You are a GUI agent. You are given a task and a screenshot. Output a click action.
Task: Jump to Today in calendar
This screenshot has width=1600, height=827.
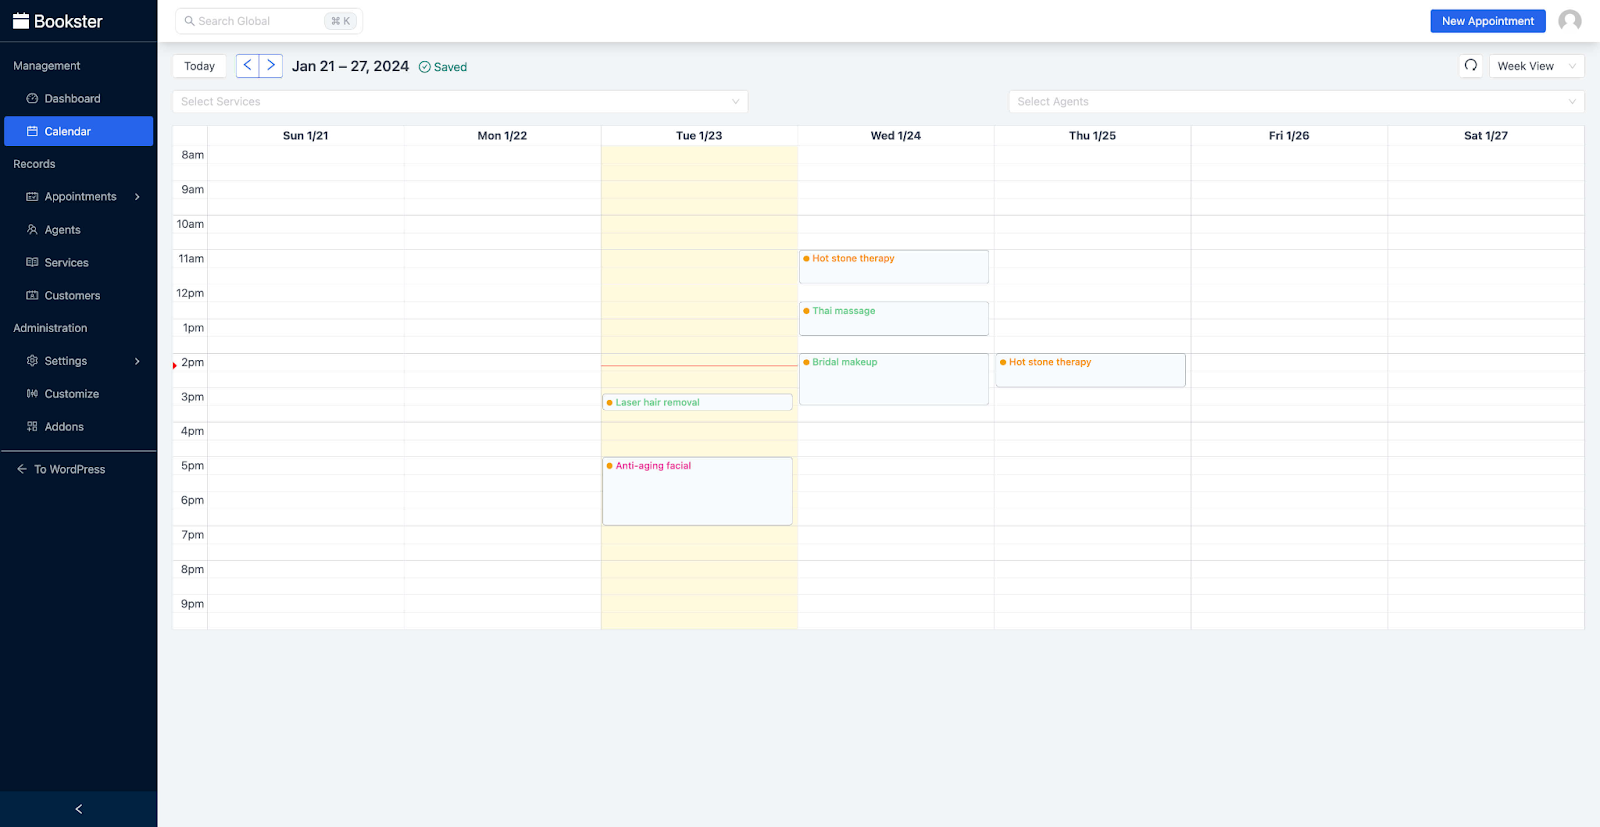pos(199,66)
